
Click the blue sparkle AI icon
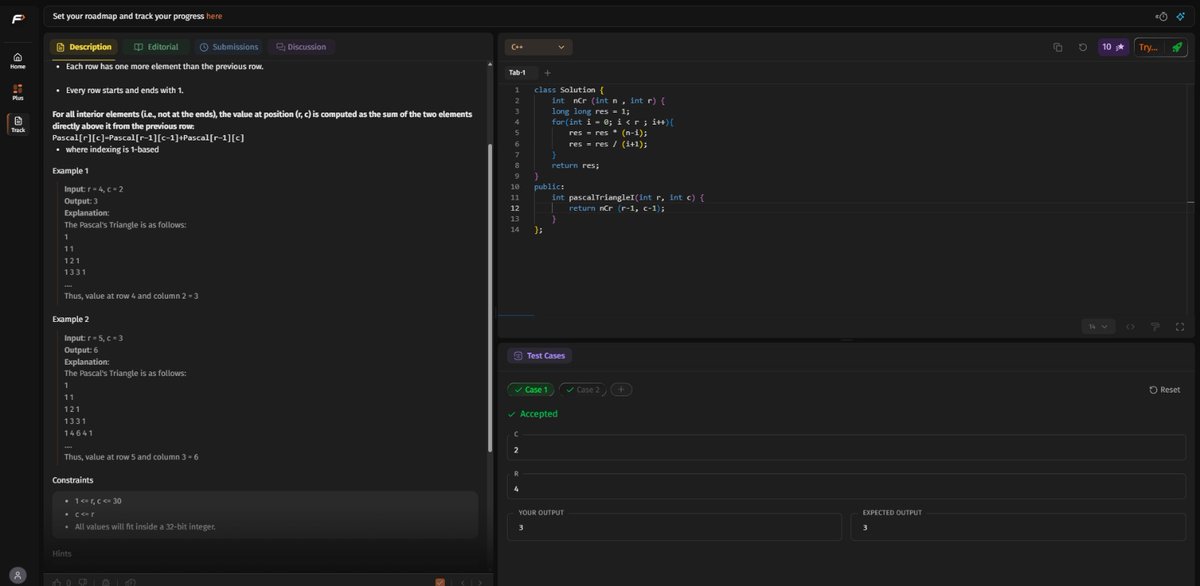(x=1181, y=16)
